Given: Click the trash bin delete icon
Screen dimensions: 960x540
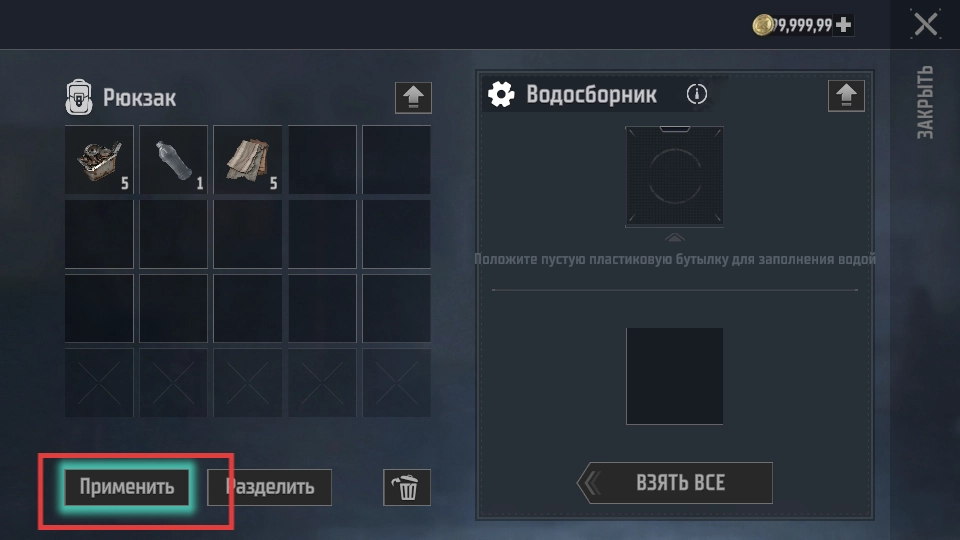Looking at the screenshot, I should [x=407, y=487].
